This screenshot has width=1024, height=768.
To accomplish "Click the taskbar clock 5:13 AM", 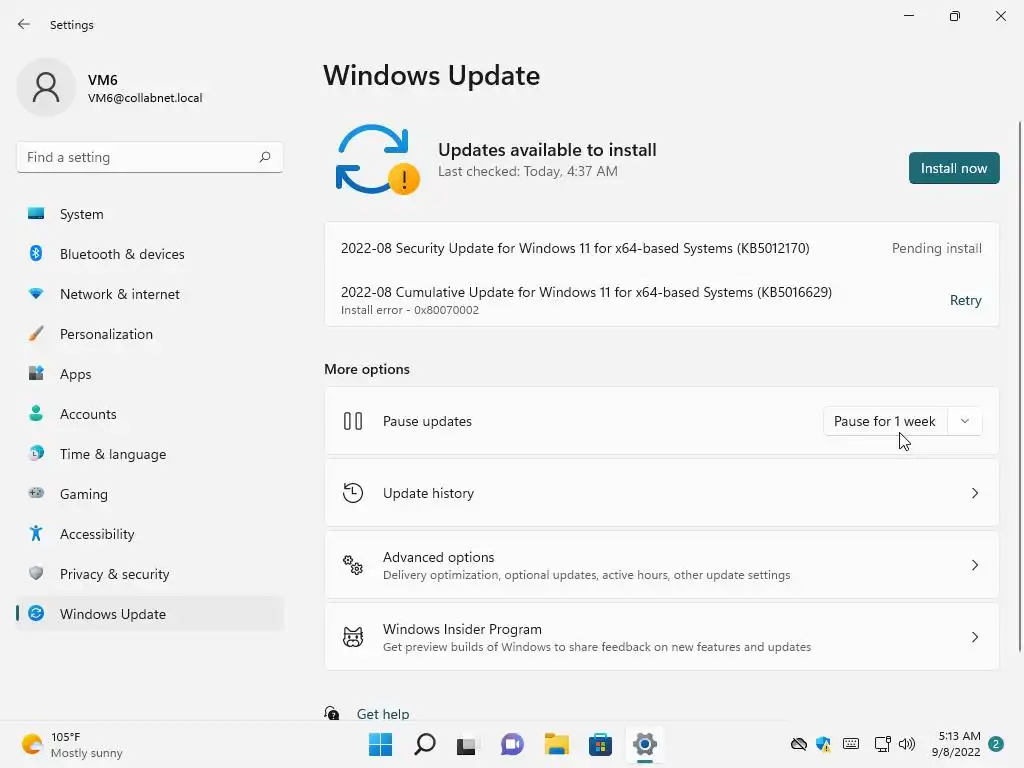I will (x=955, y=744).
